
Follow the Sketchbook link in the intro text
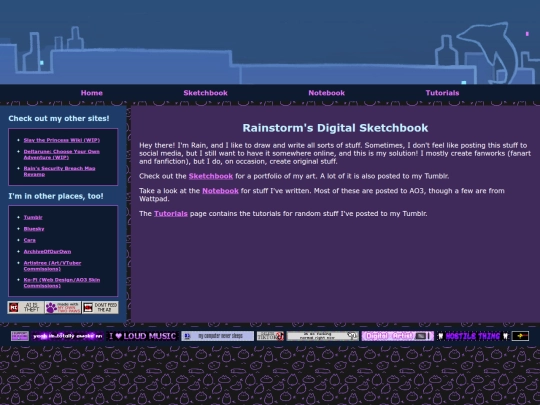tap(211, 176)
